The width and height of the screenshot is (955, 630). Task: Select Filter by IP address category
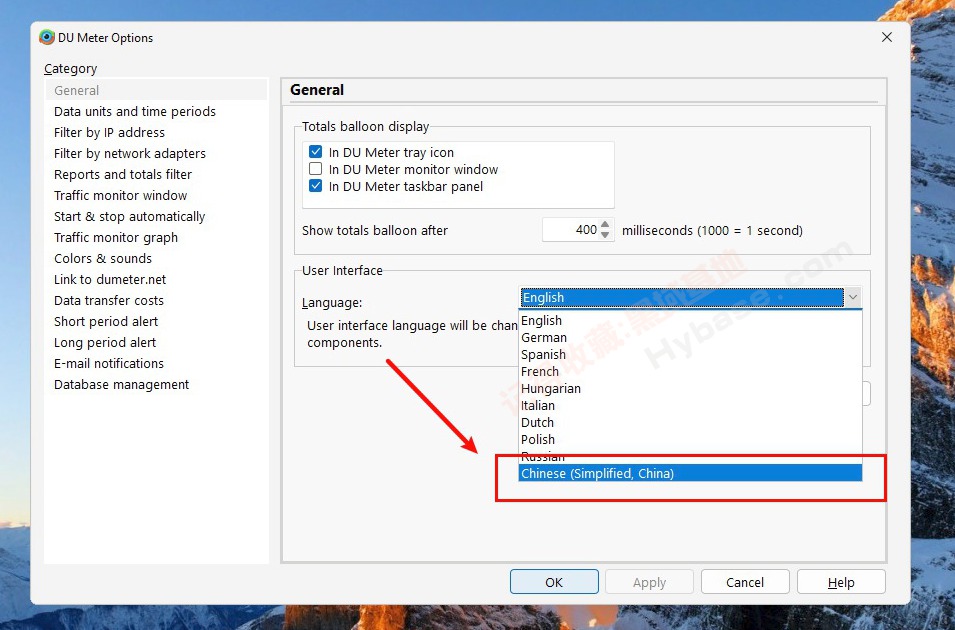(x=109, y=133)
